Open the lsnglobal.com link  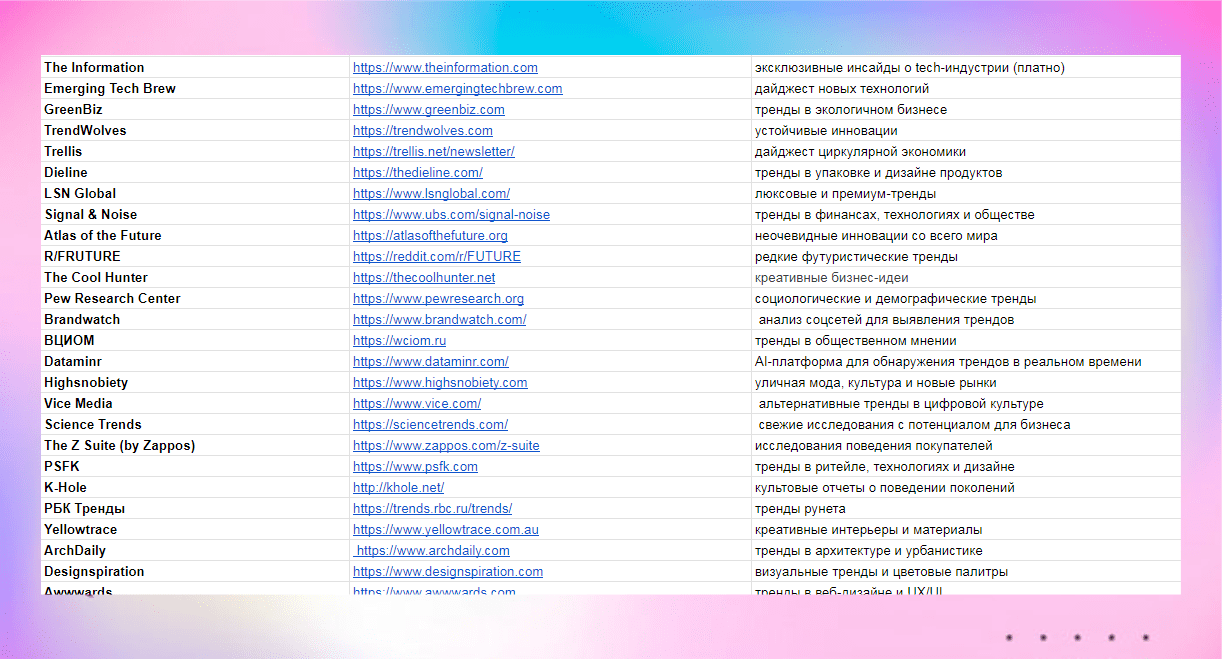click(x=431, y=194)
